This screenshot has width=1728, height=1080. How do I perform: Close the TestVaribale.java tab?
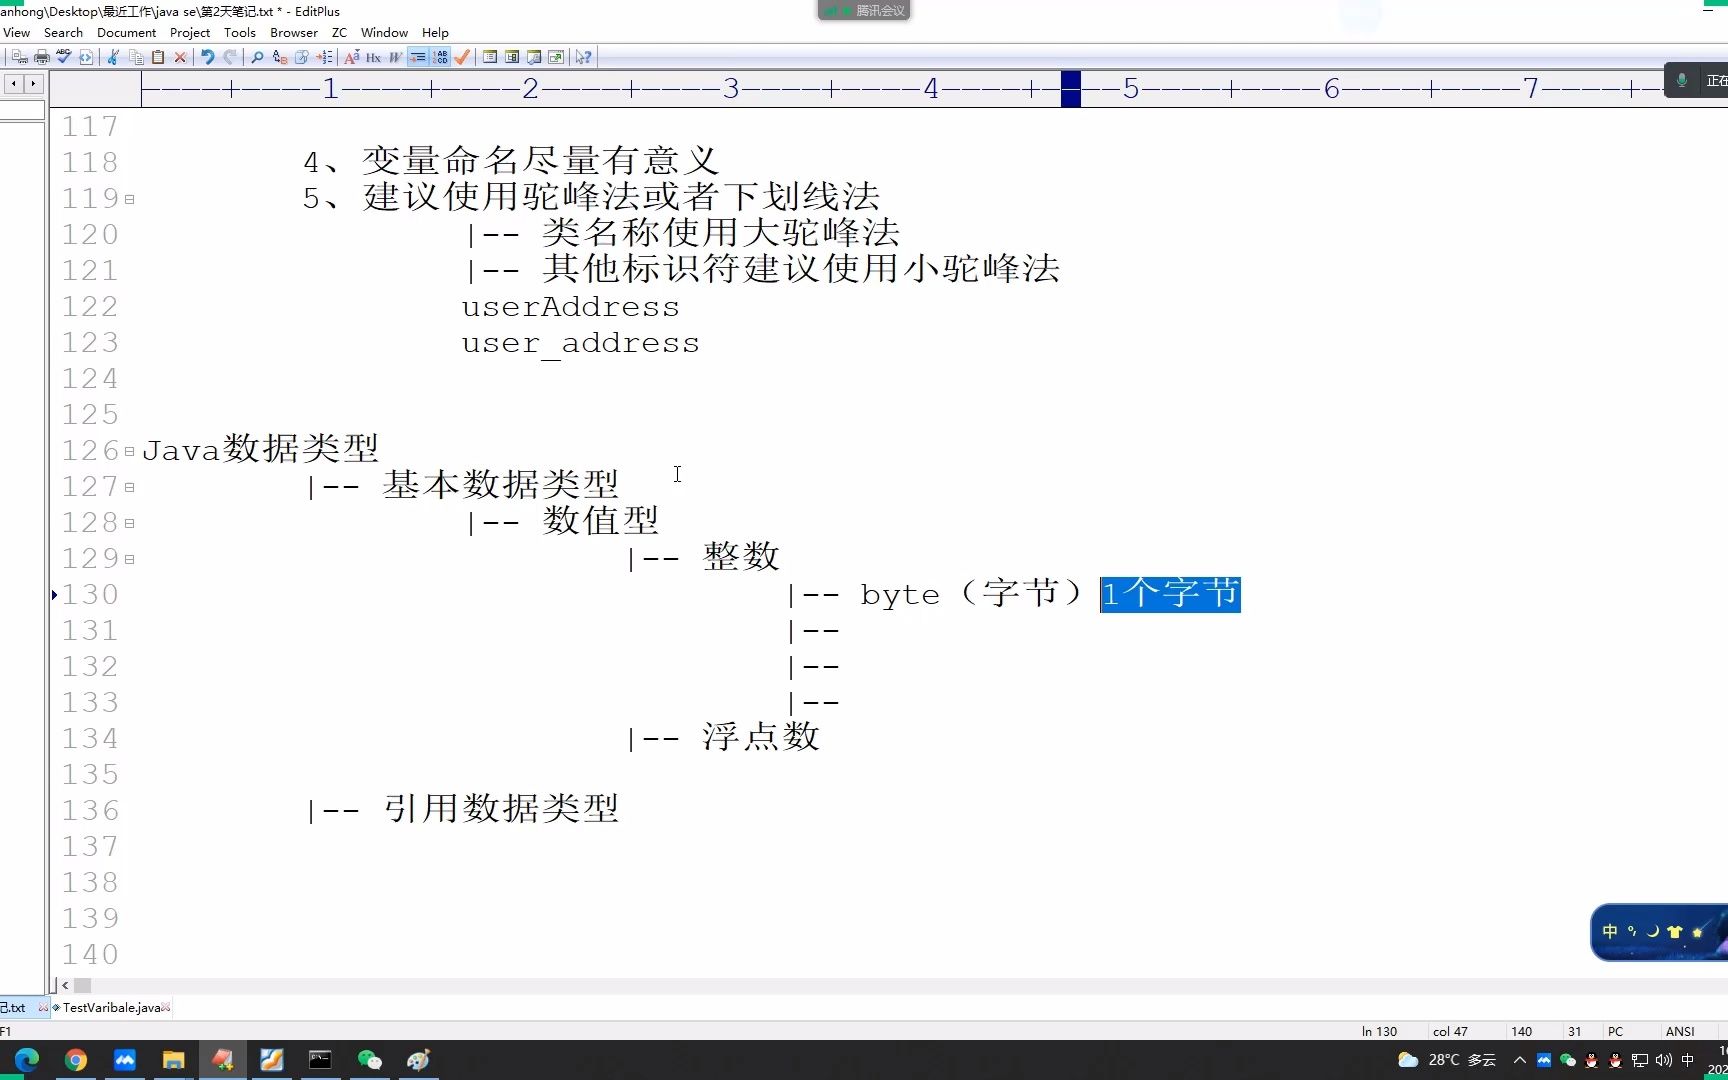point(166,1007)
